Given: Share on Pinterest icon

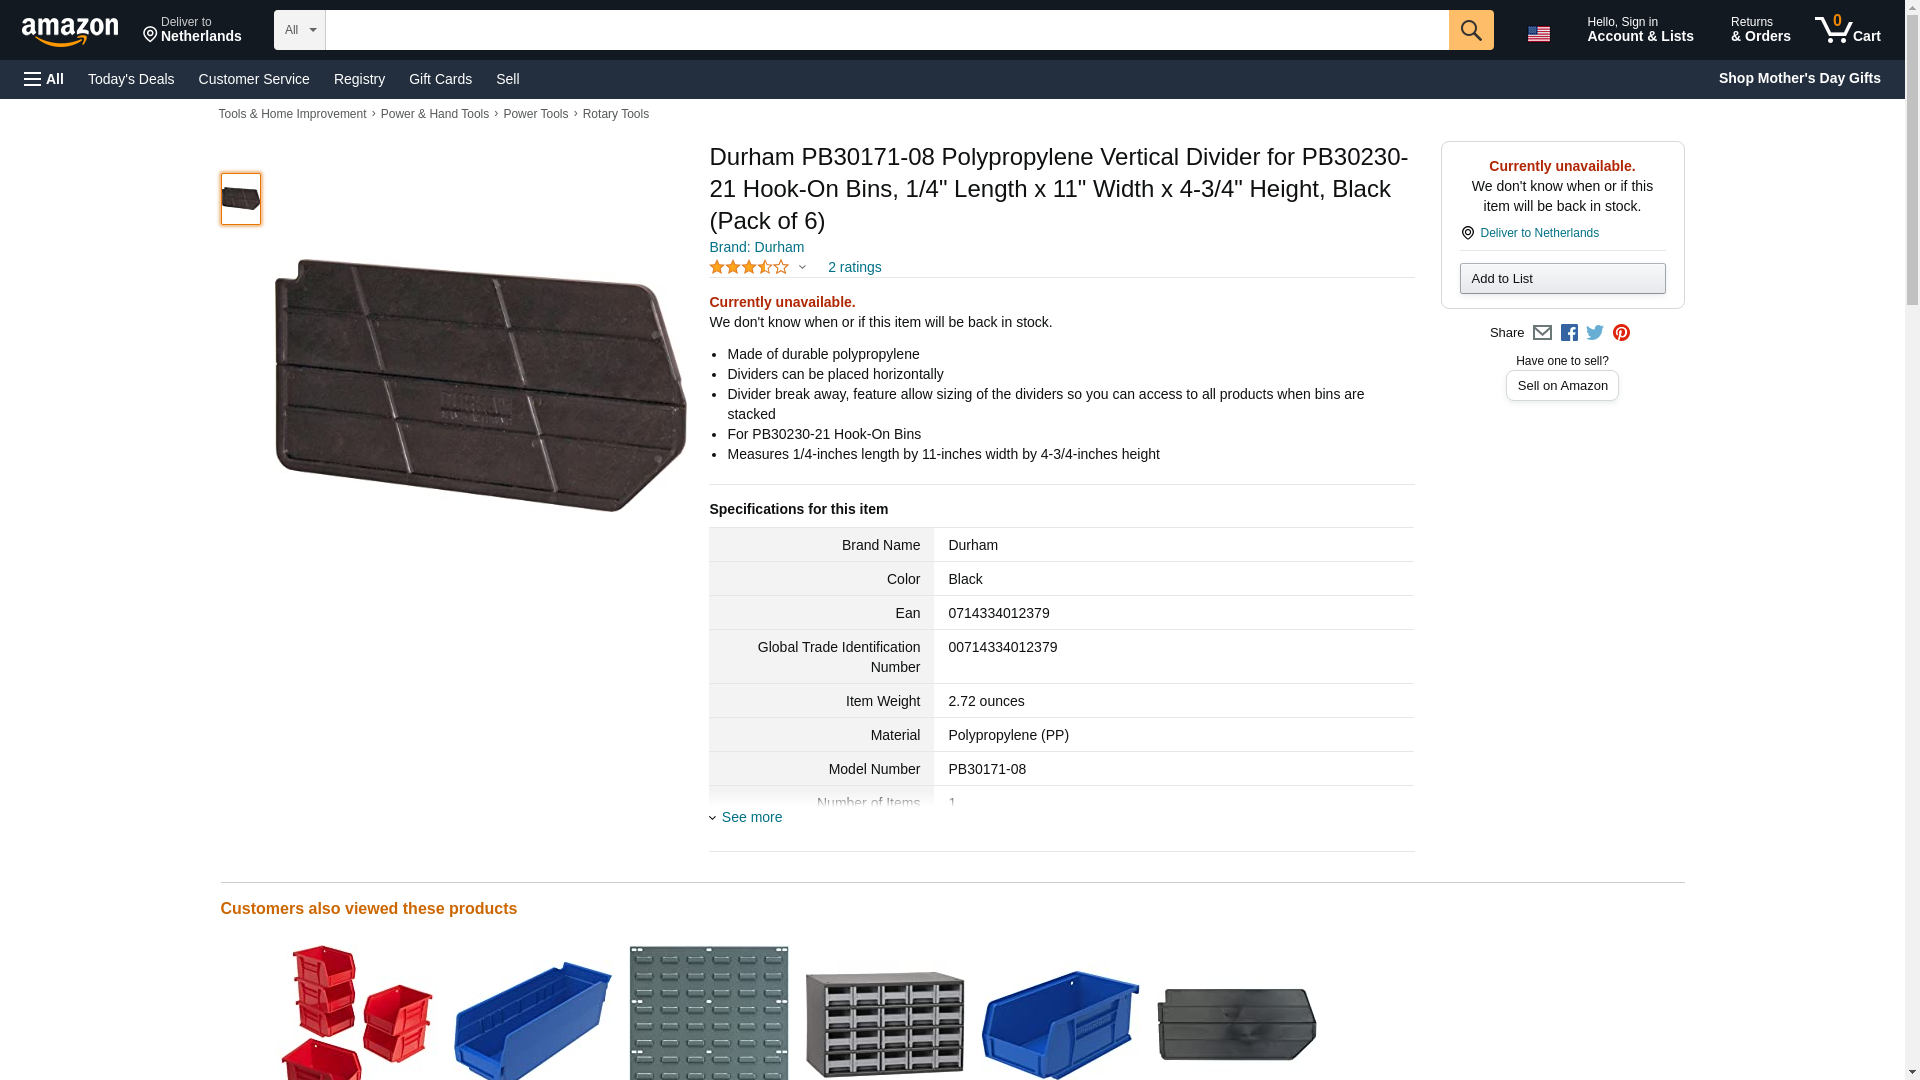Looking at the screenshot, I should tap(1621, 333).
